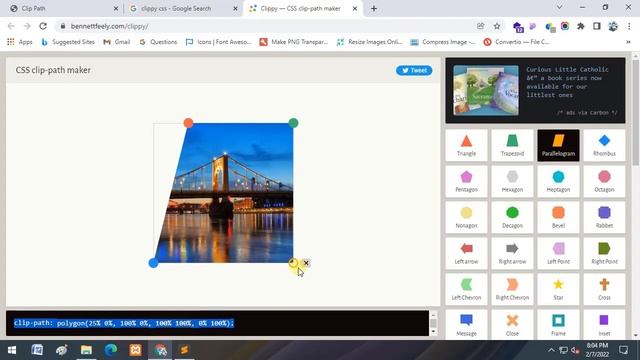
Task: Expand the tab search dropdown arrow
Action: [560, 7]
